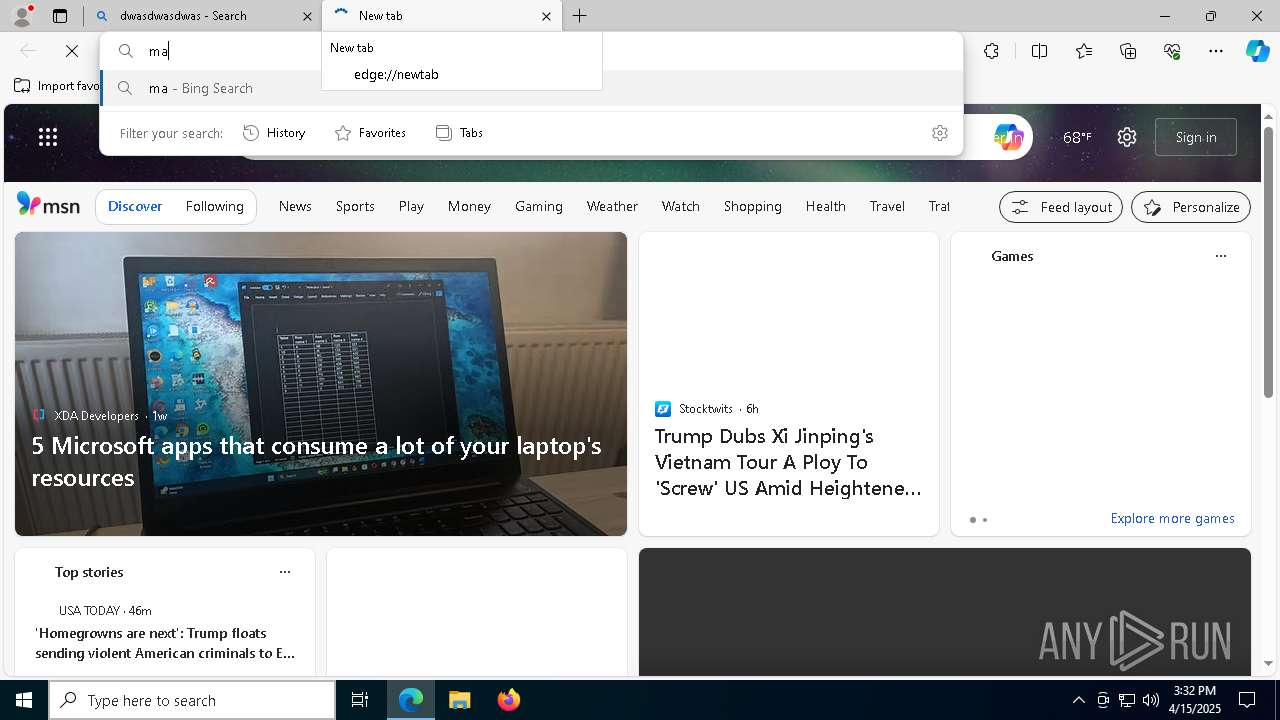The width and height of the screenshot is (1280, 720).
Task: Open the 'Homegrowns are next' story
Action: 165,643
